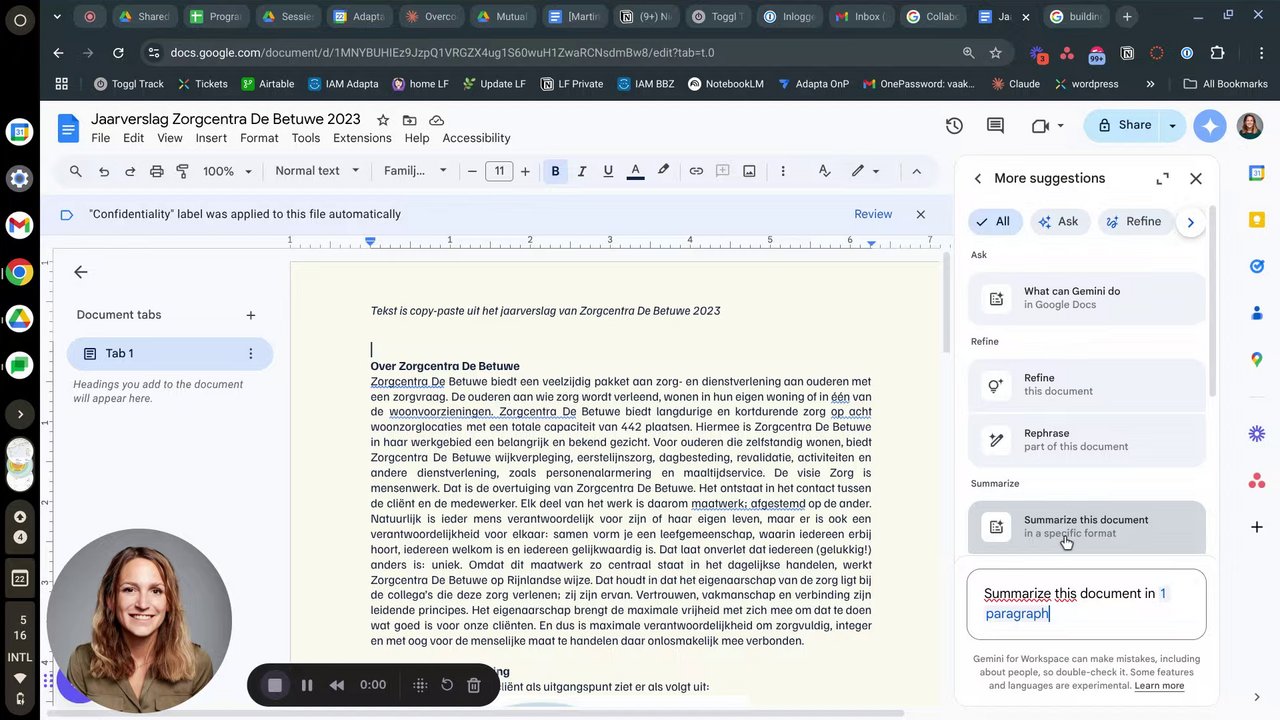Screen dimensions: 1280x720
Task: Open the Format menu
Action: (259, 138)
